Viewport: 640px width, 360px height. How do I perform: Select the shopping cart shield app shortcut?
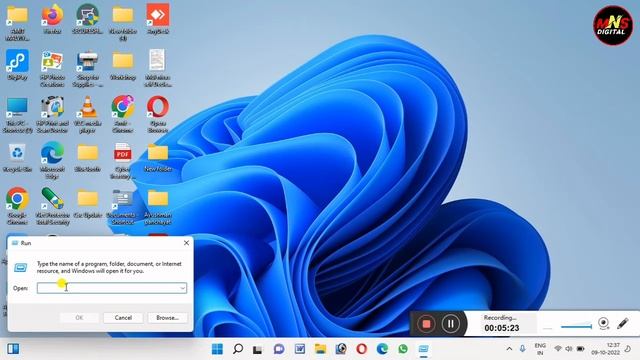87,20
